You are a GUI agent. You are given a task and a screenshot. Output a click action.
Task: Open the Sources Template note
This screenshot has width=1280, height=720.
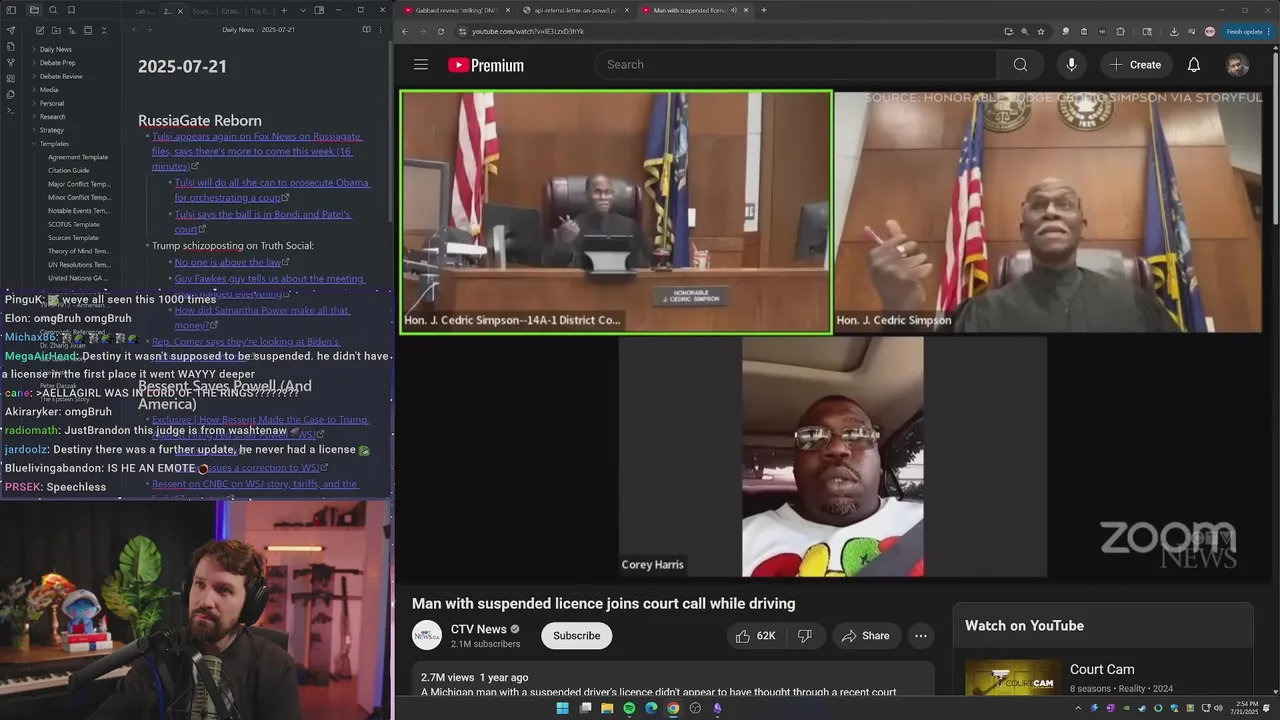pyautogui.click(x=74, y=238)
